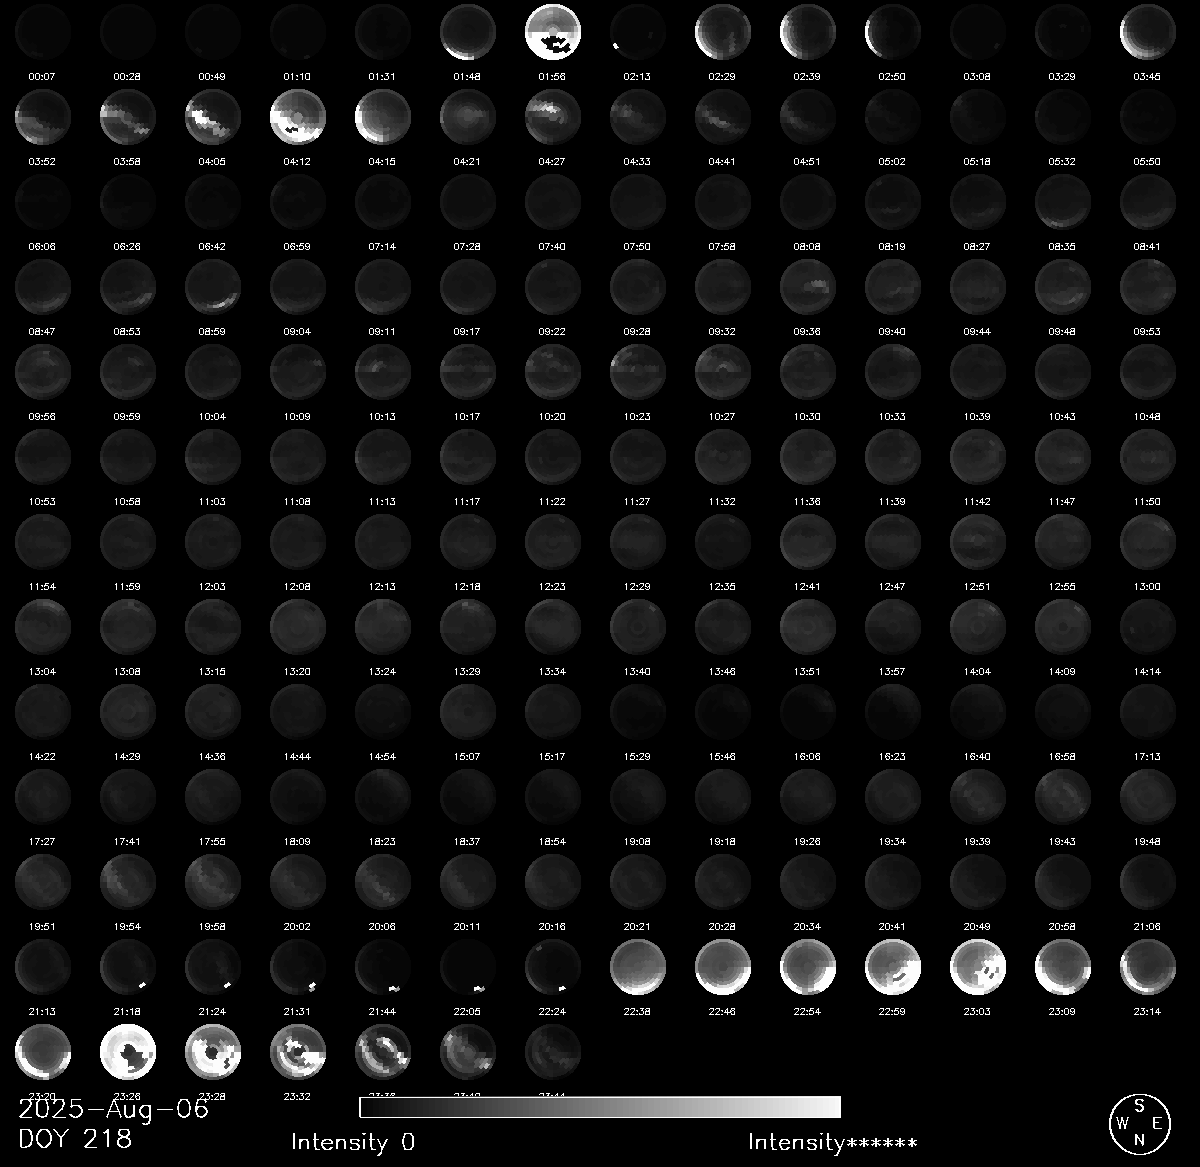Click the Intensity 0 label

353,1142
